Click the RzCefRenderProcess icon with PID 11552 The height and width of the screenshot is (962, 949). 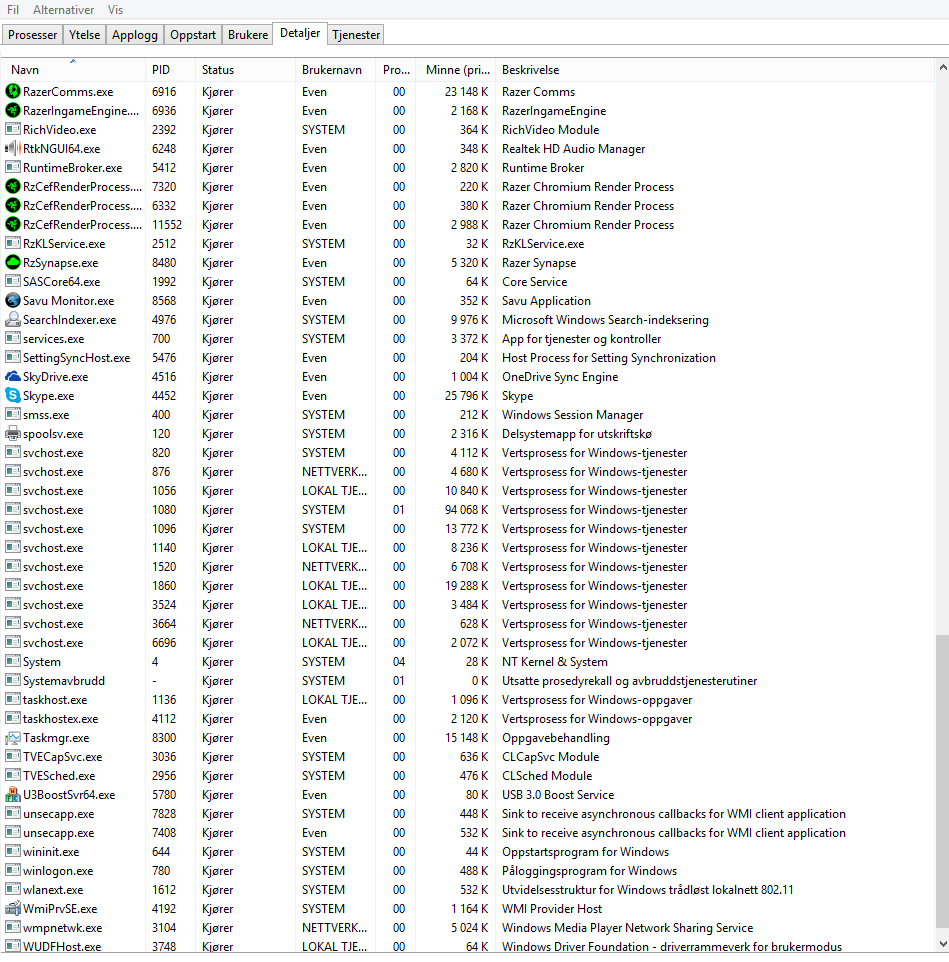point(13,225)
